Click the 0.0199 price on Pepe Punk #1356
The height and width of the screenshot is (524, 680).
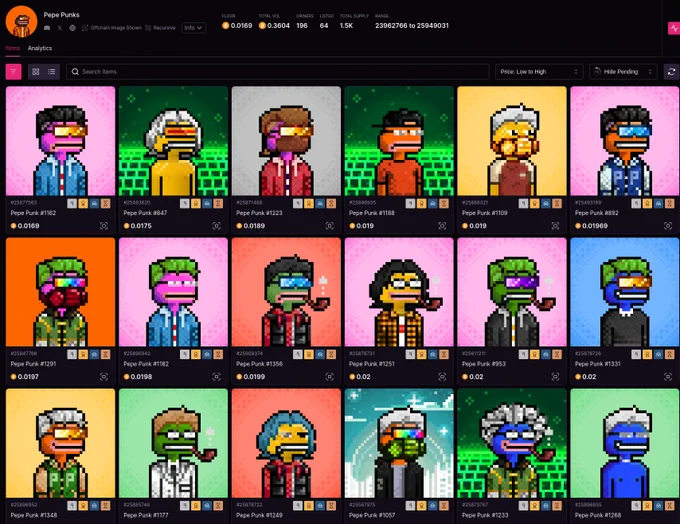click(254, 377)
